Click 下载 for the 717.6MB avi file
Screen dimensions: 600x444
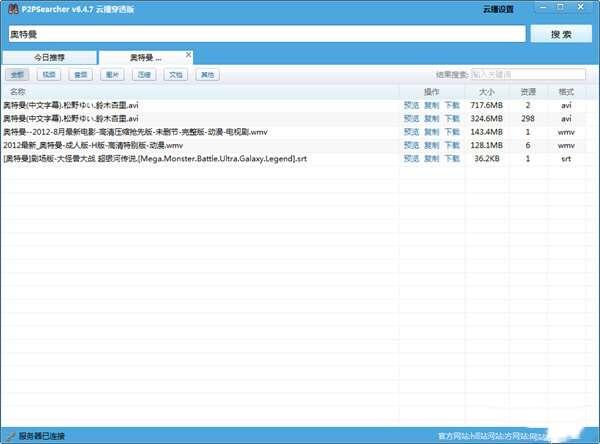coord(452,104)
